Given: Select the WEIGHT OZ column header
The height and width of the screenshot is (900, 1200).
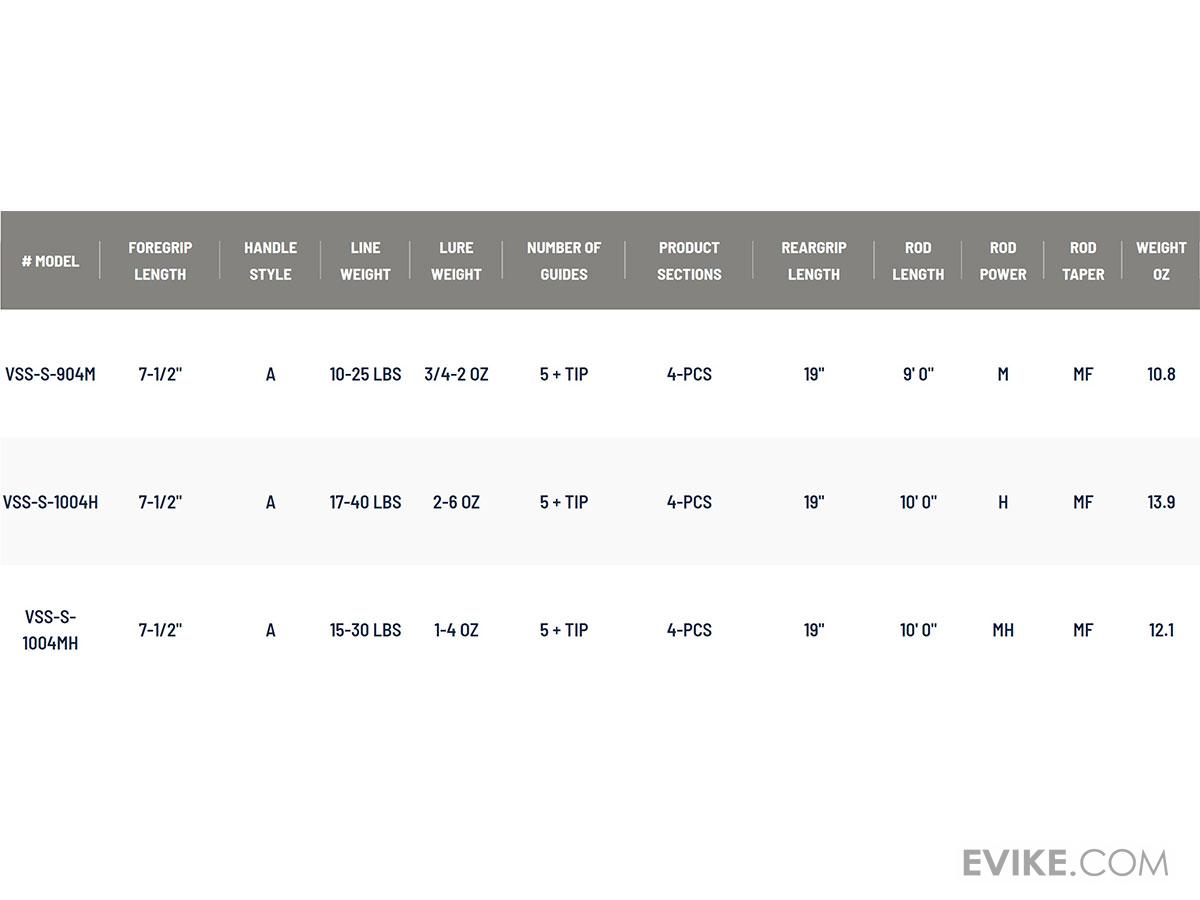Looking at the screenshot, I should [1161, 261].
